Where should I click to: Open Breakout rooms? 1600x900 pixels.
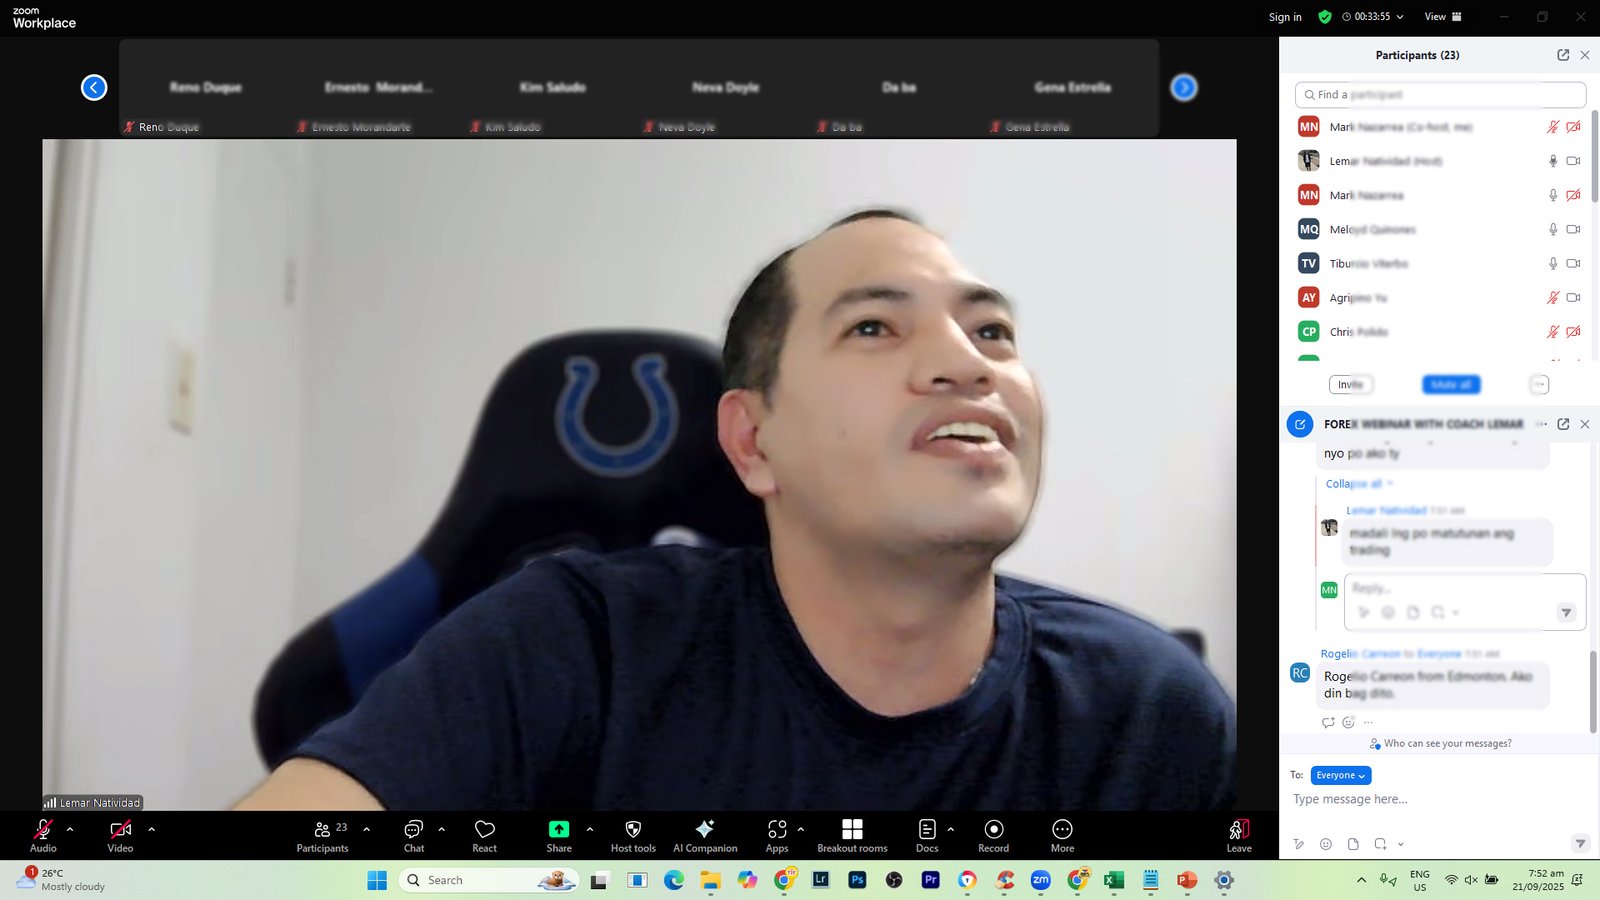pos(852,835)
